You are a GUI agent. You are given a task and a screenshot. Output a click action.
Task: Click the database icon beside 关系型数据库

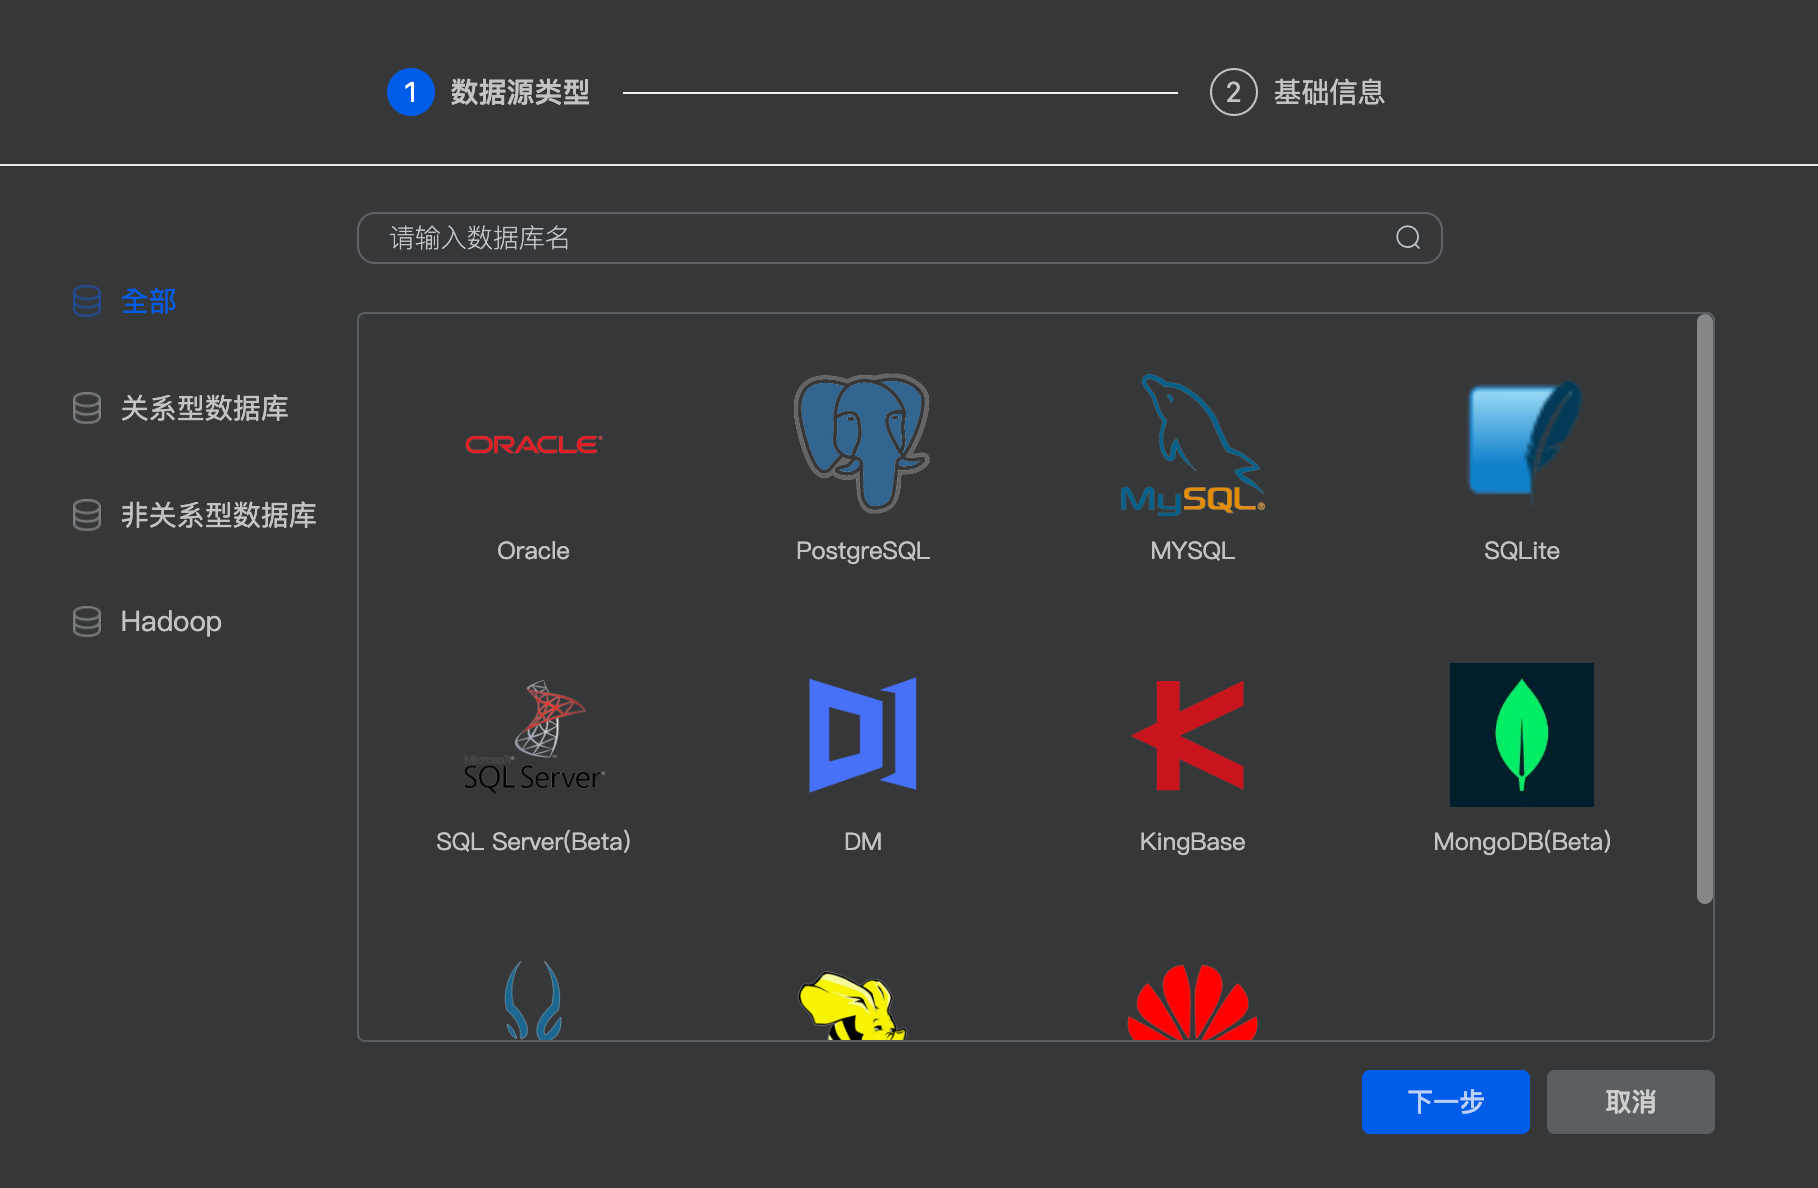coord(87,408)
